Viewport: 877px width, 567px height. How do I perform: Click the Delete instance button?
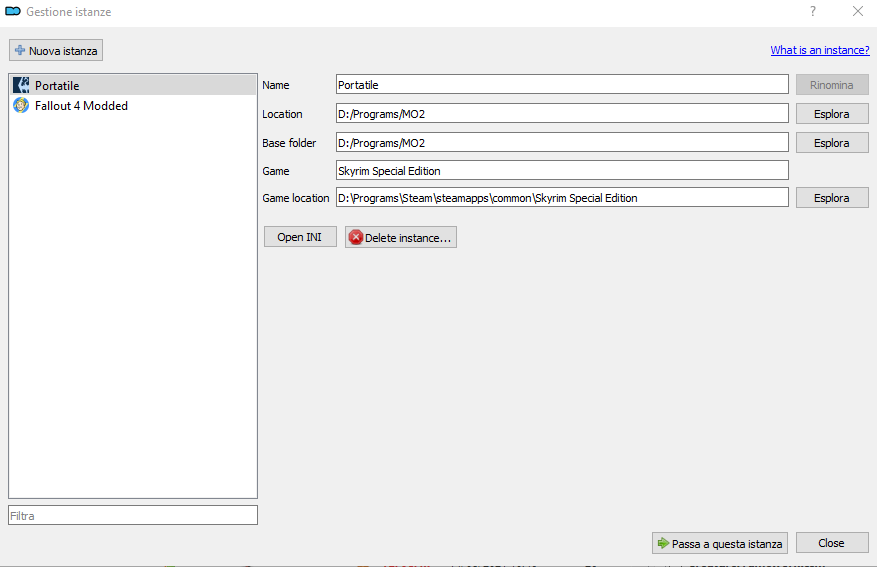tap(400, 237)
